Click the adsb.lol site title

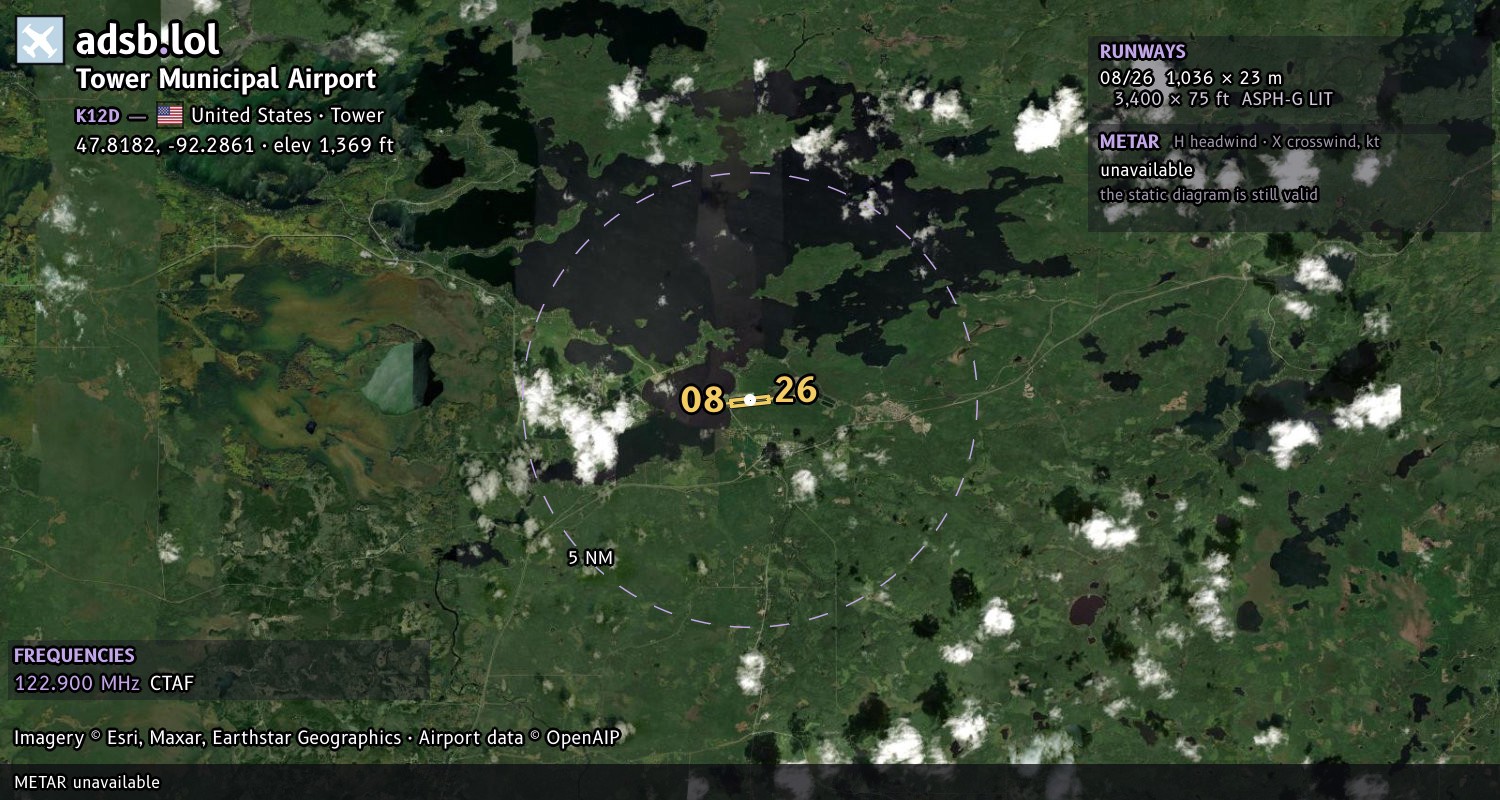[x=148, y=40]
